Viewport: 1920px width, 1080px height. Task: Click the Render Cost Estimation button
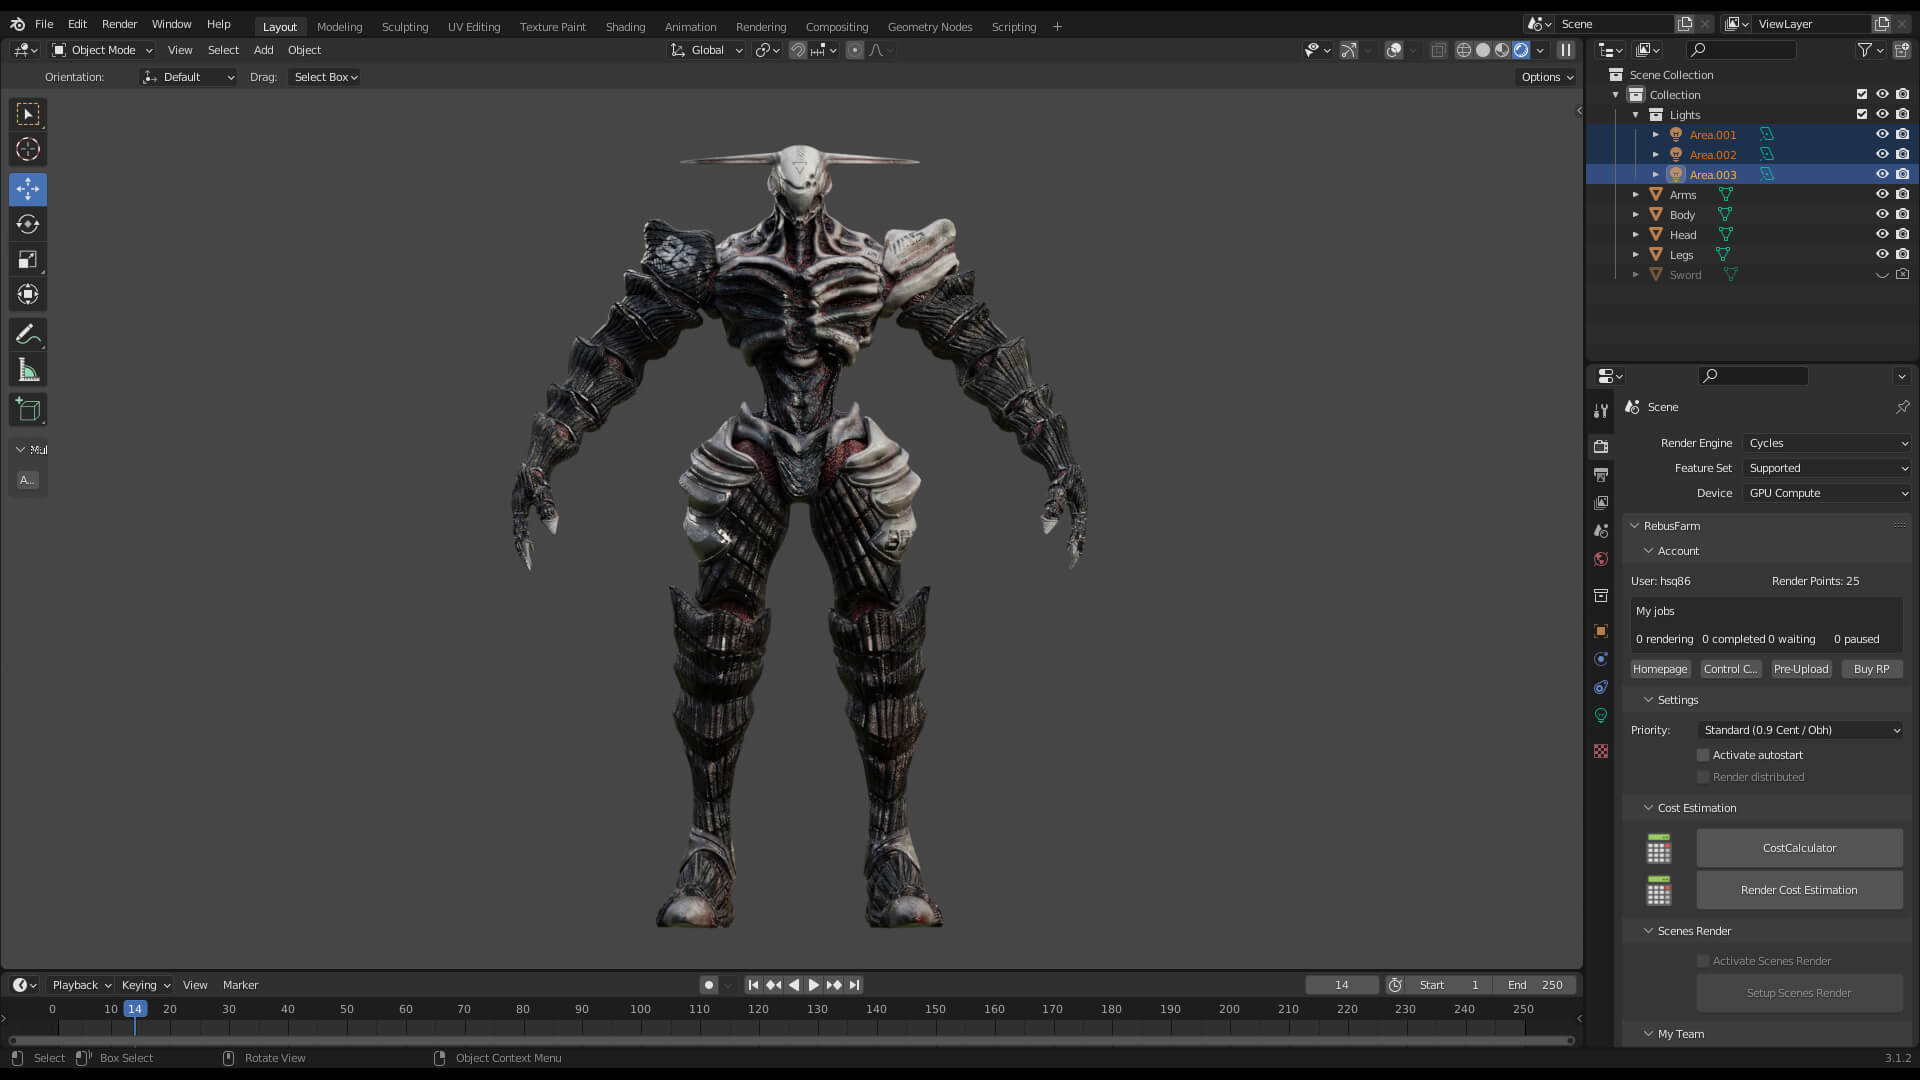[1799, 890]
